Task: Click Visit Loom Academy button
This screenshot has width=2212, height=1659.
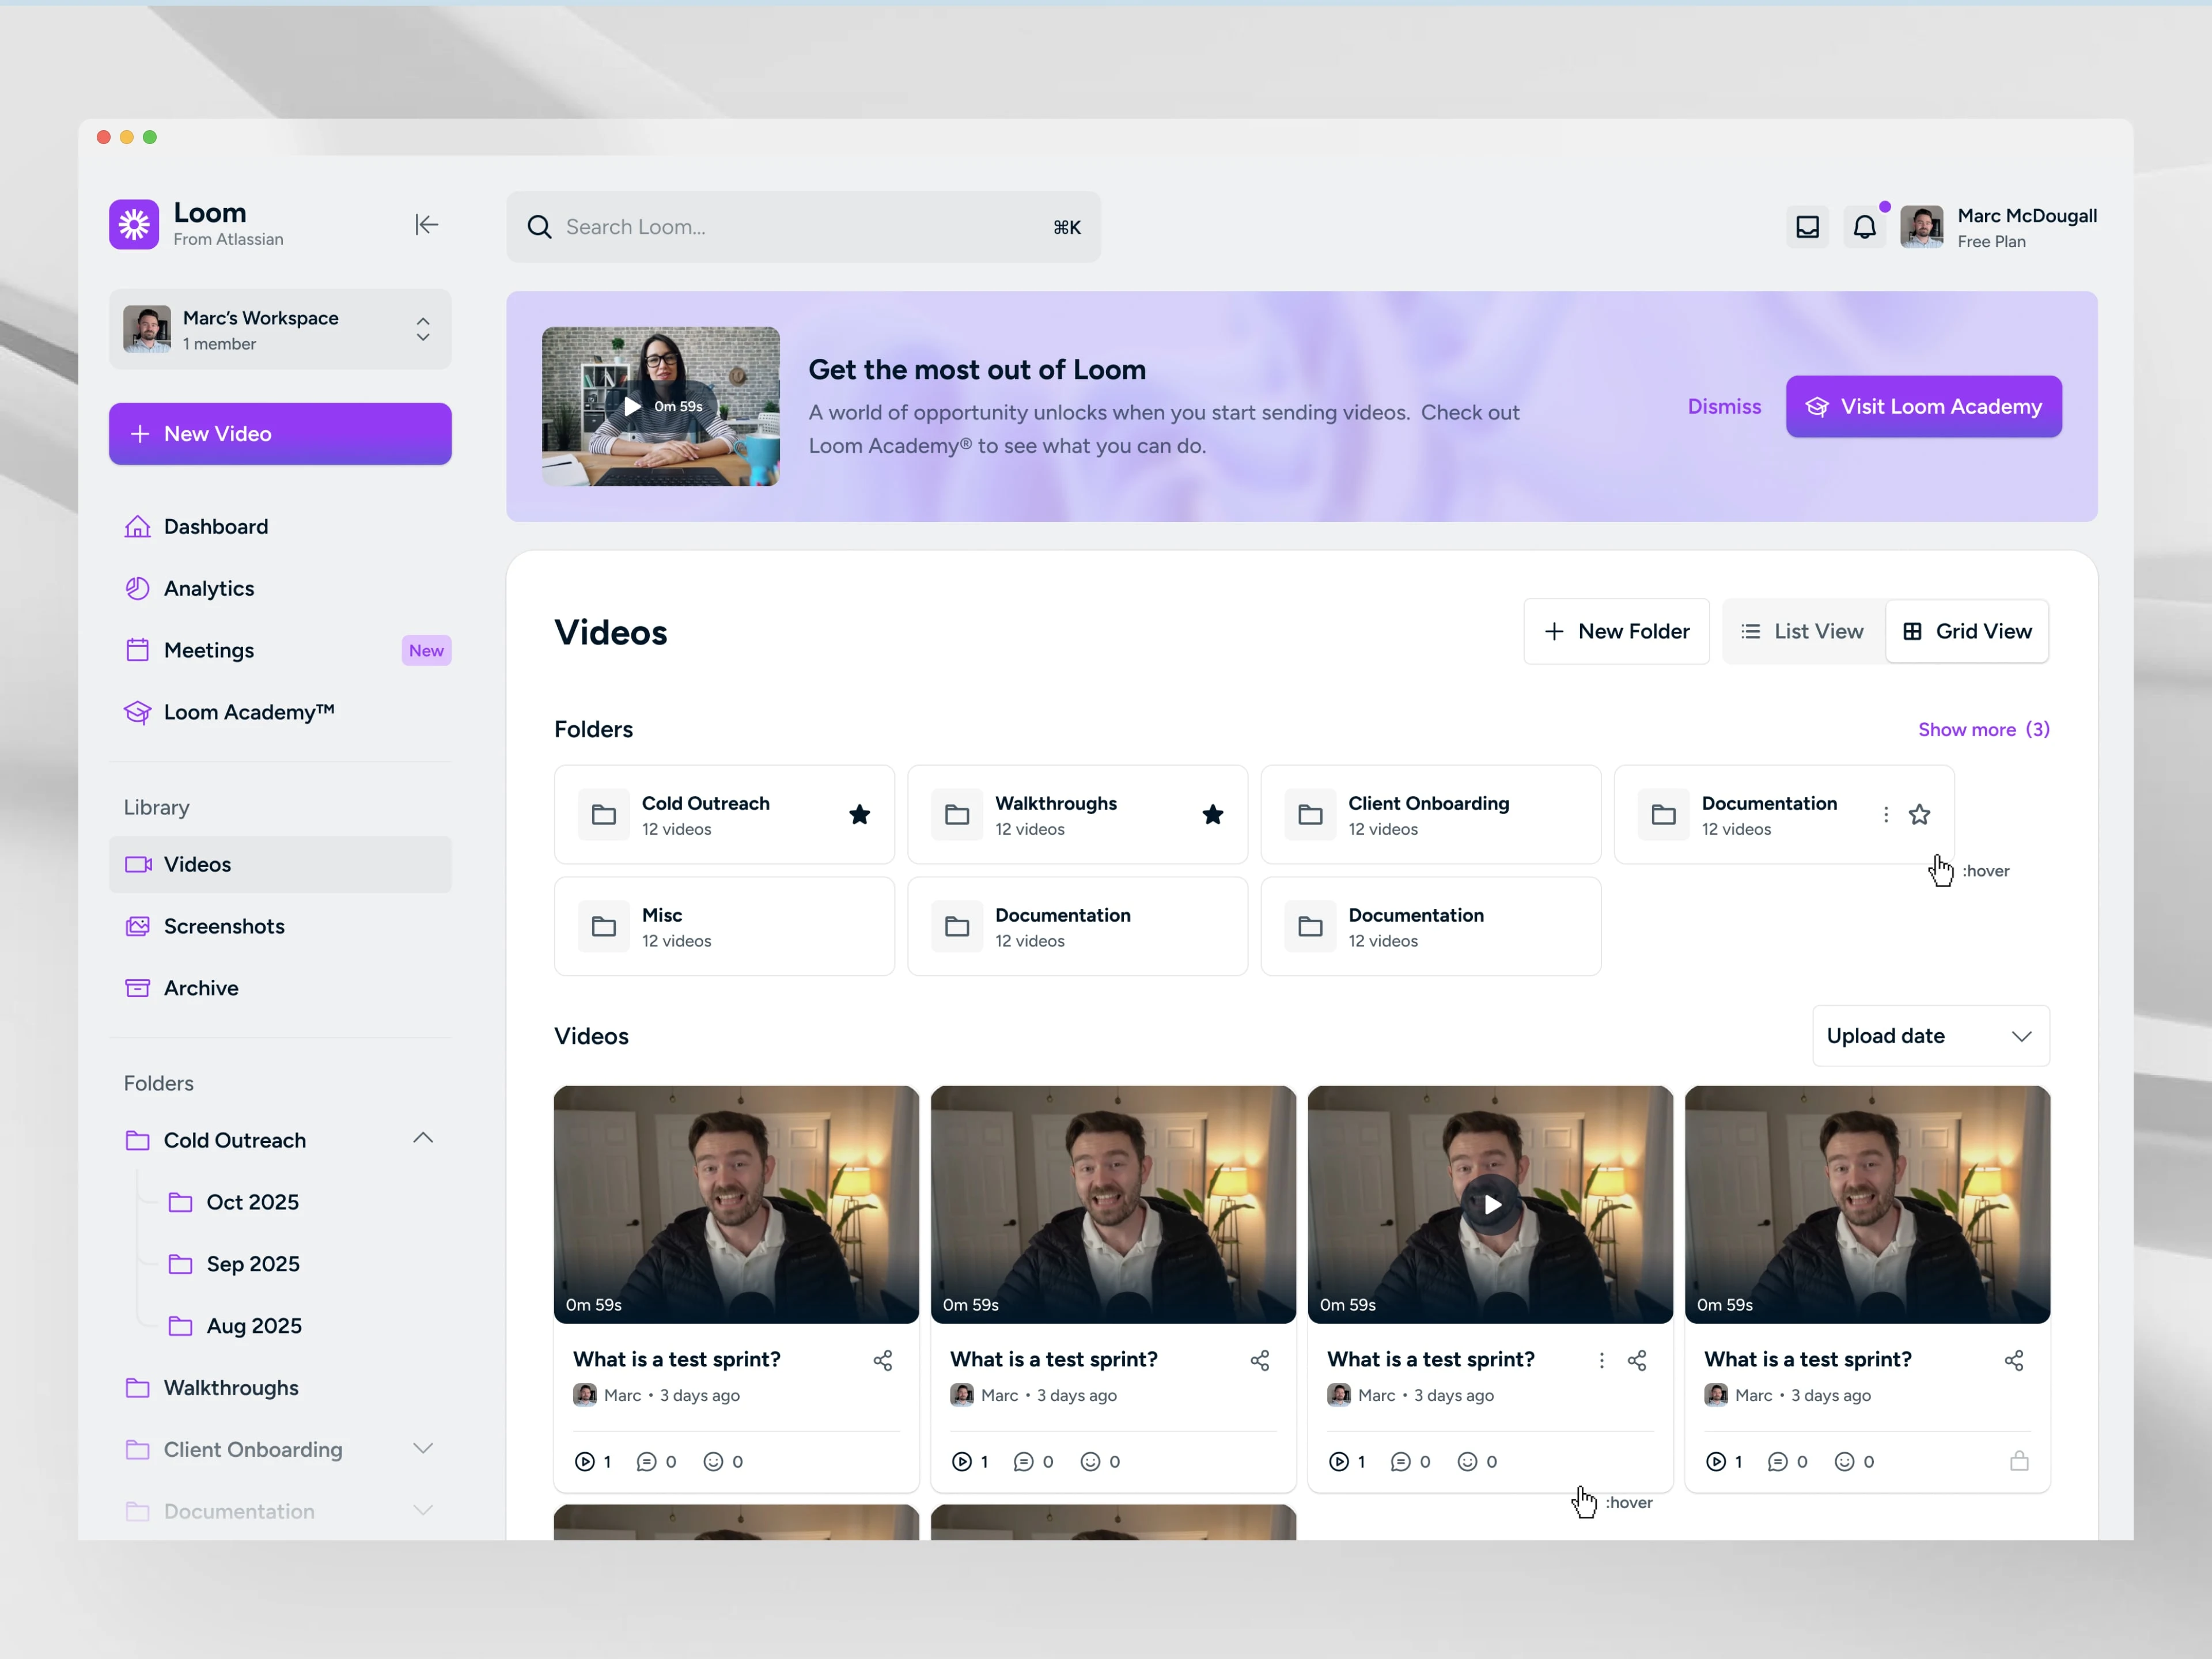Action: [x=1923, y=406]
